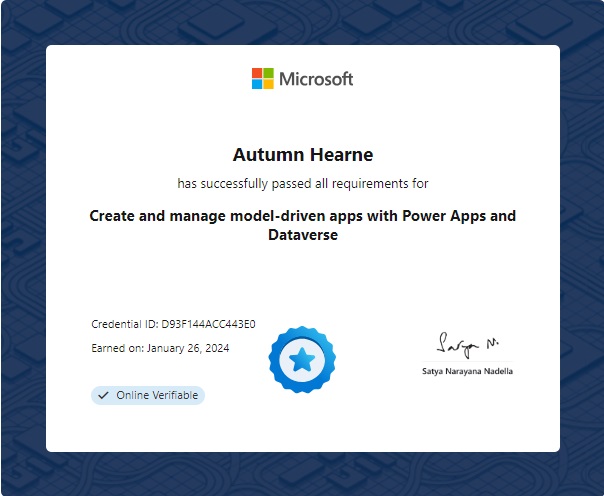Click the Earned on January 26, 2024 date
Image resolution: width=604 pixels, height=496 pixels.
(160, 348)
